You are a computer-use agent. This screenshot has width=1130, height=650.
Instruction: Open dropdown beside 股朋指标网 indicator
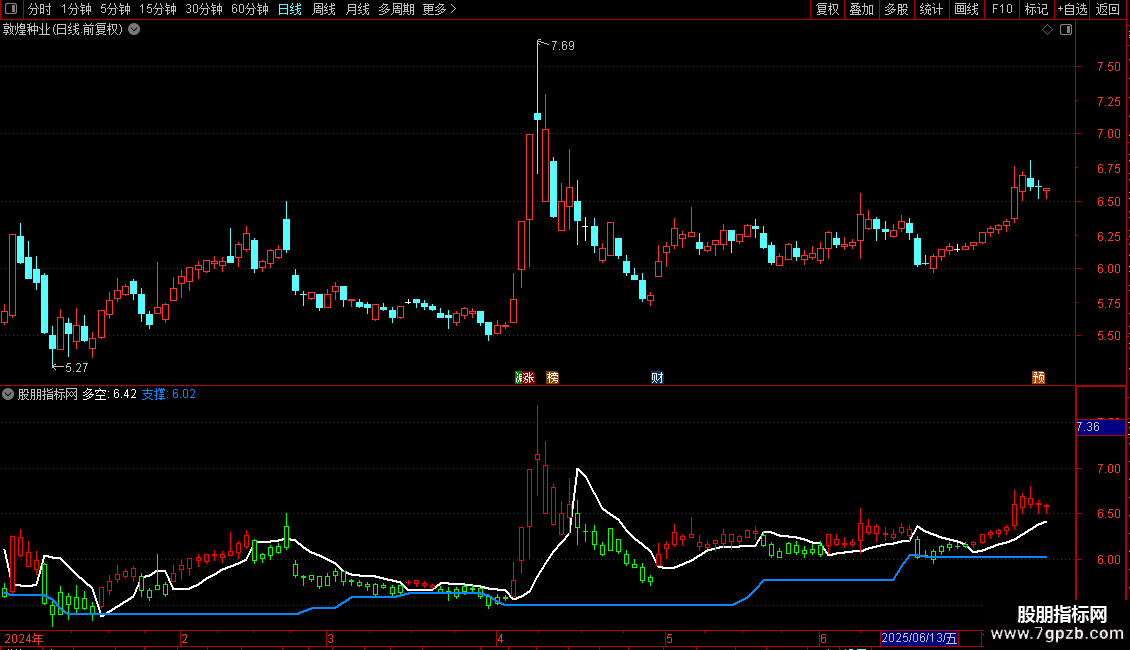(8, 394)
